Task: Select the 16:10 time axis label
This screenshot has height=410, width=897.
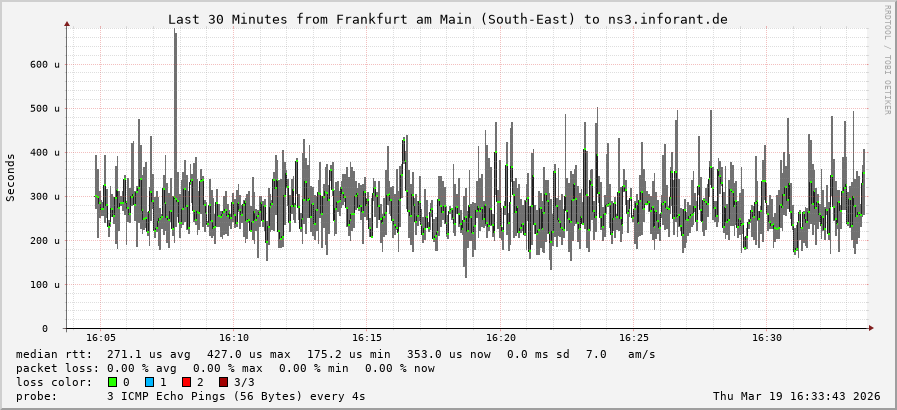Action: click(234, 338)
